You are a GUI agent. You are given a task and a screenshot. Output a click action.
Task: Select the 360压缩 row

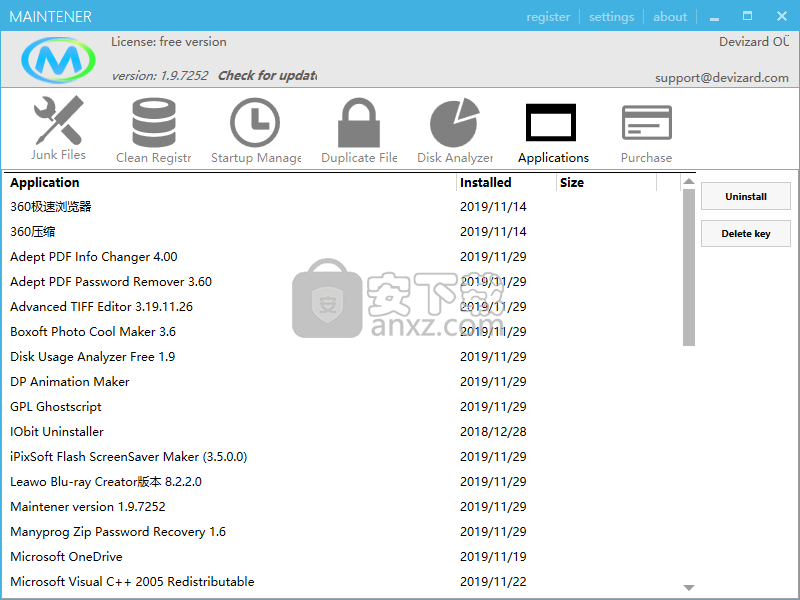[343, 232]
